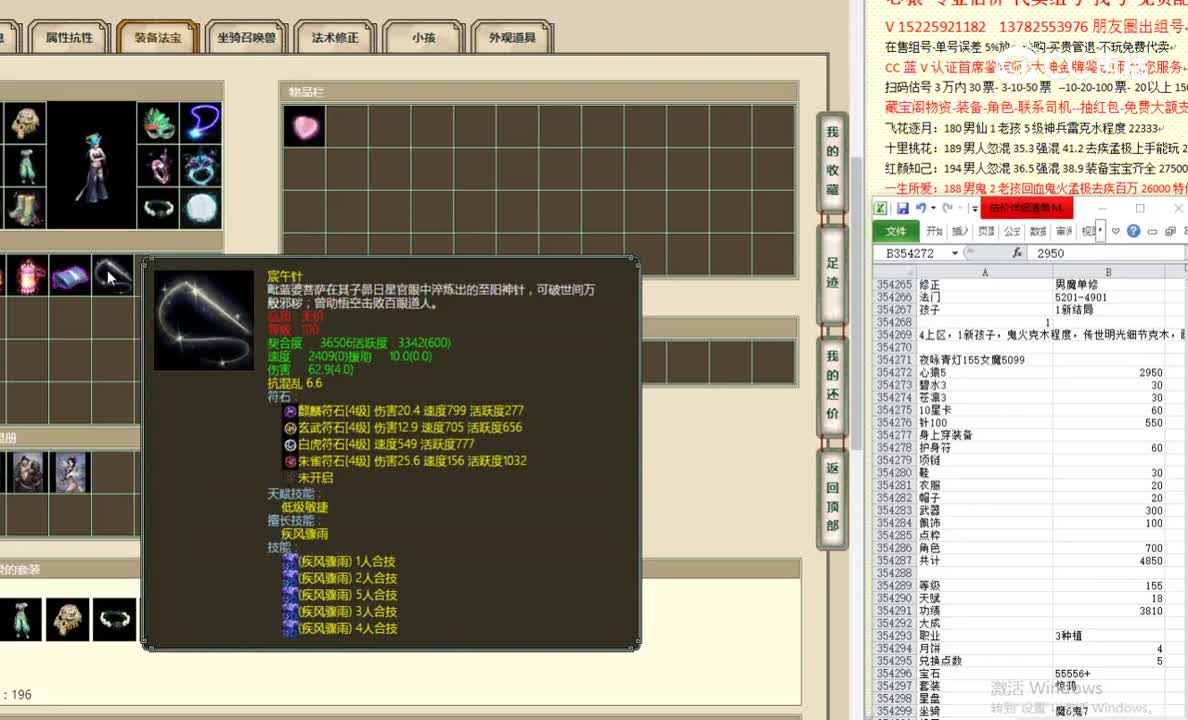Open the Name Box dropdown showing B354272

954,252
